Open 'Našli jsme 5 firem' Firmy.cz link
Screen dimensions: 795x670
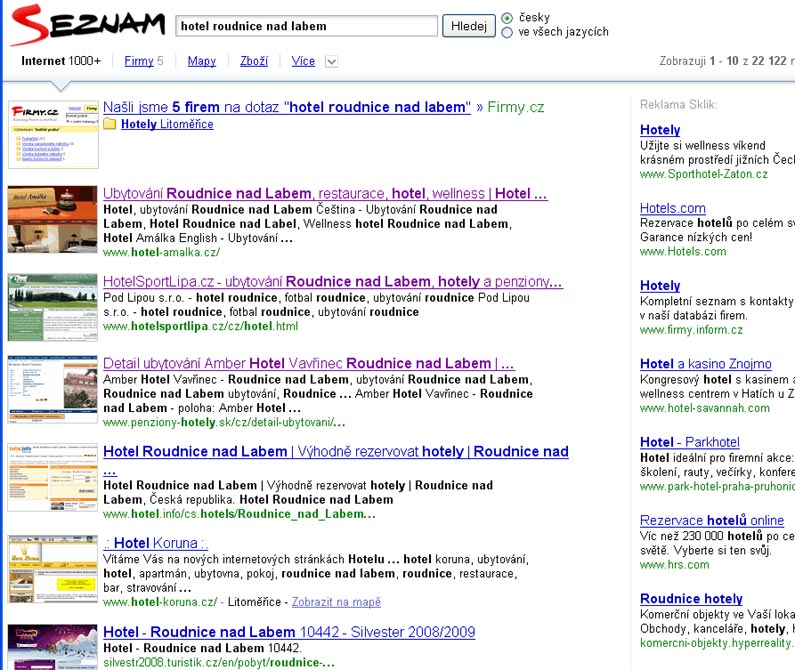coord(286,107)
